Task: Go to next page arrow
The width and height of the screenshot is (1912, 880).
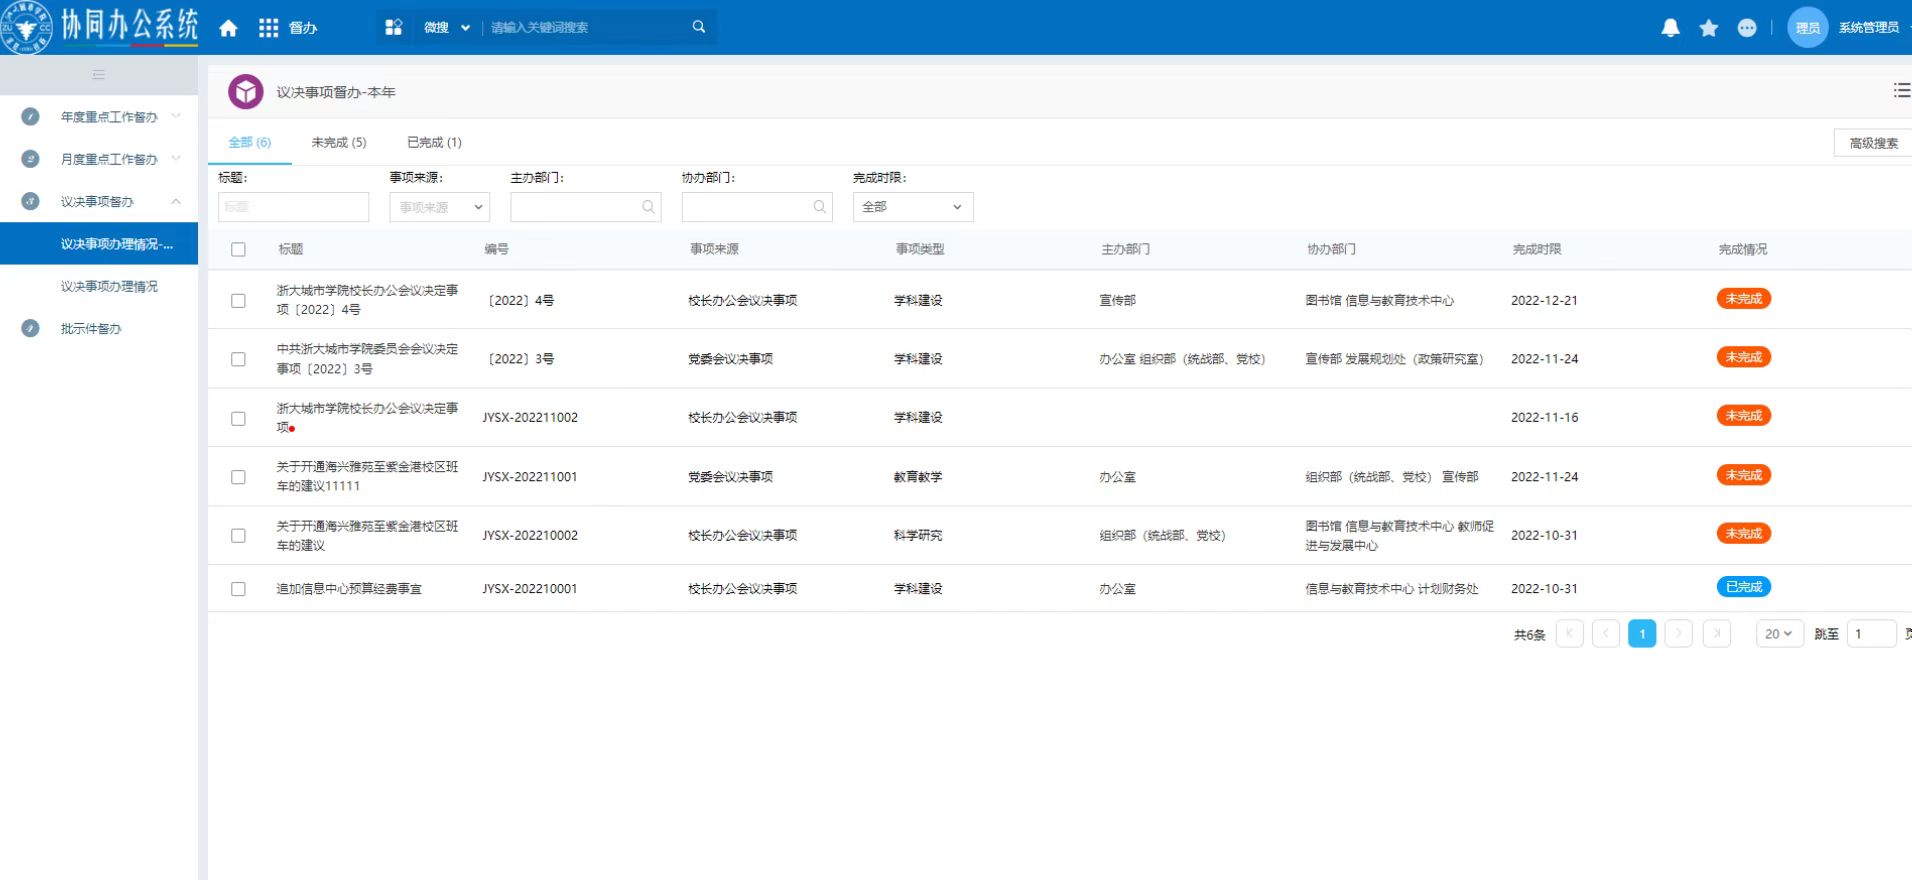Action: point(1679,634)
